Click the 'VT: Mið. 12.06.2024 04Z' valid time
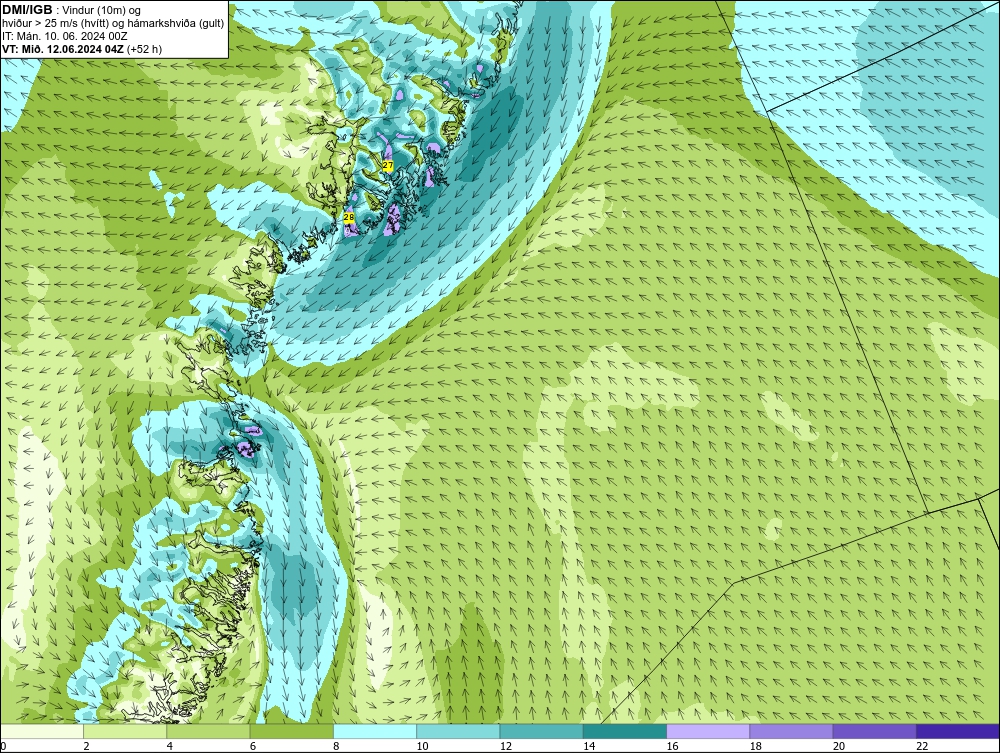The height and width of the screenshot is (753, 1000). [x=63, y=49]
